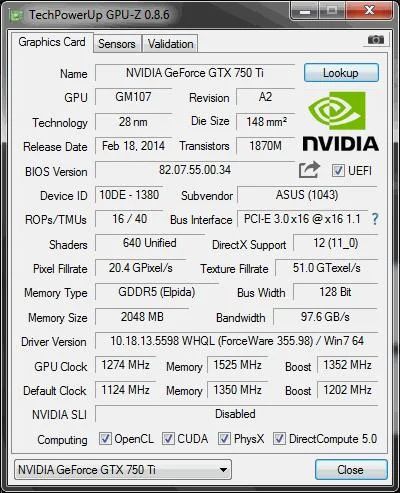The height and width of the screenshot is (493, 400).
Task: Toggle the UEFI checkbox
Action: coord(338,171)
